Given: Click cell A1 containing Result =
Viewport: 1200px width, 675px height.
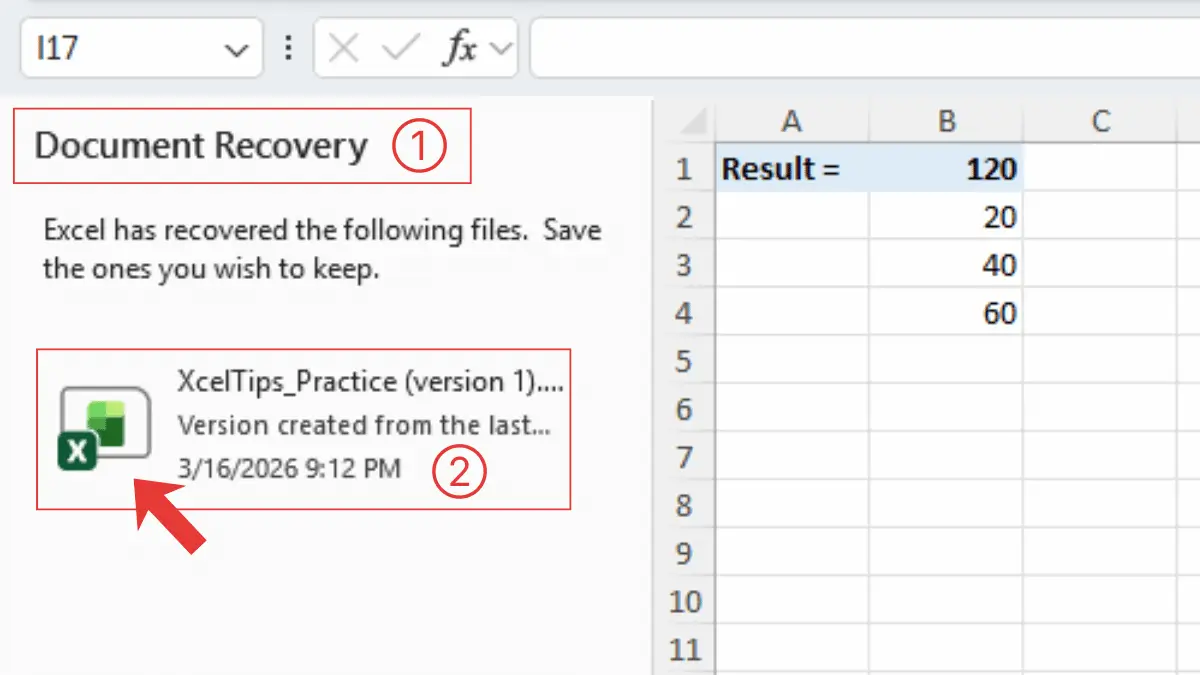Looking at the screenshot, I should tap(792, 169).
